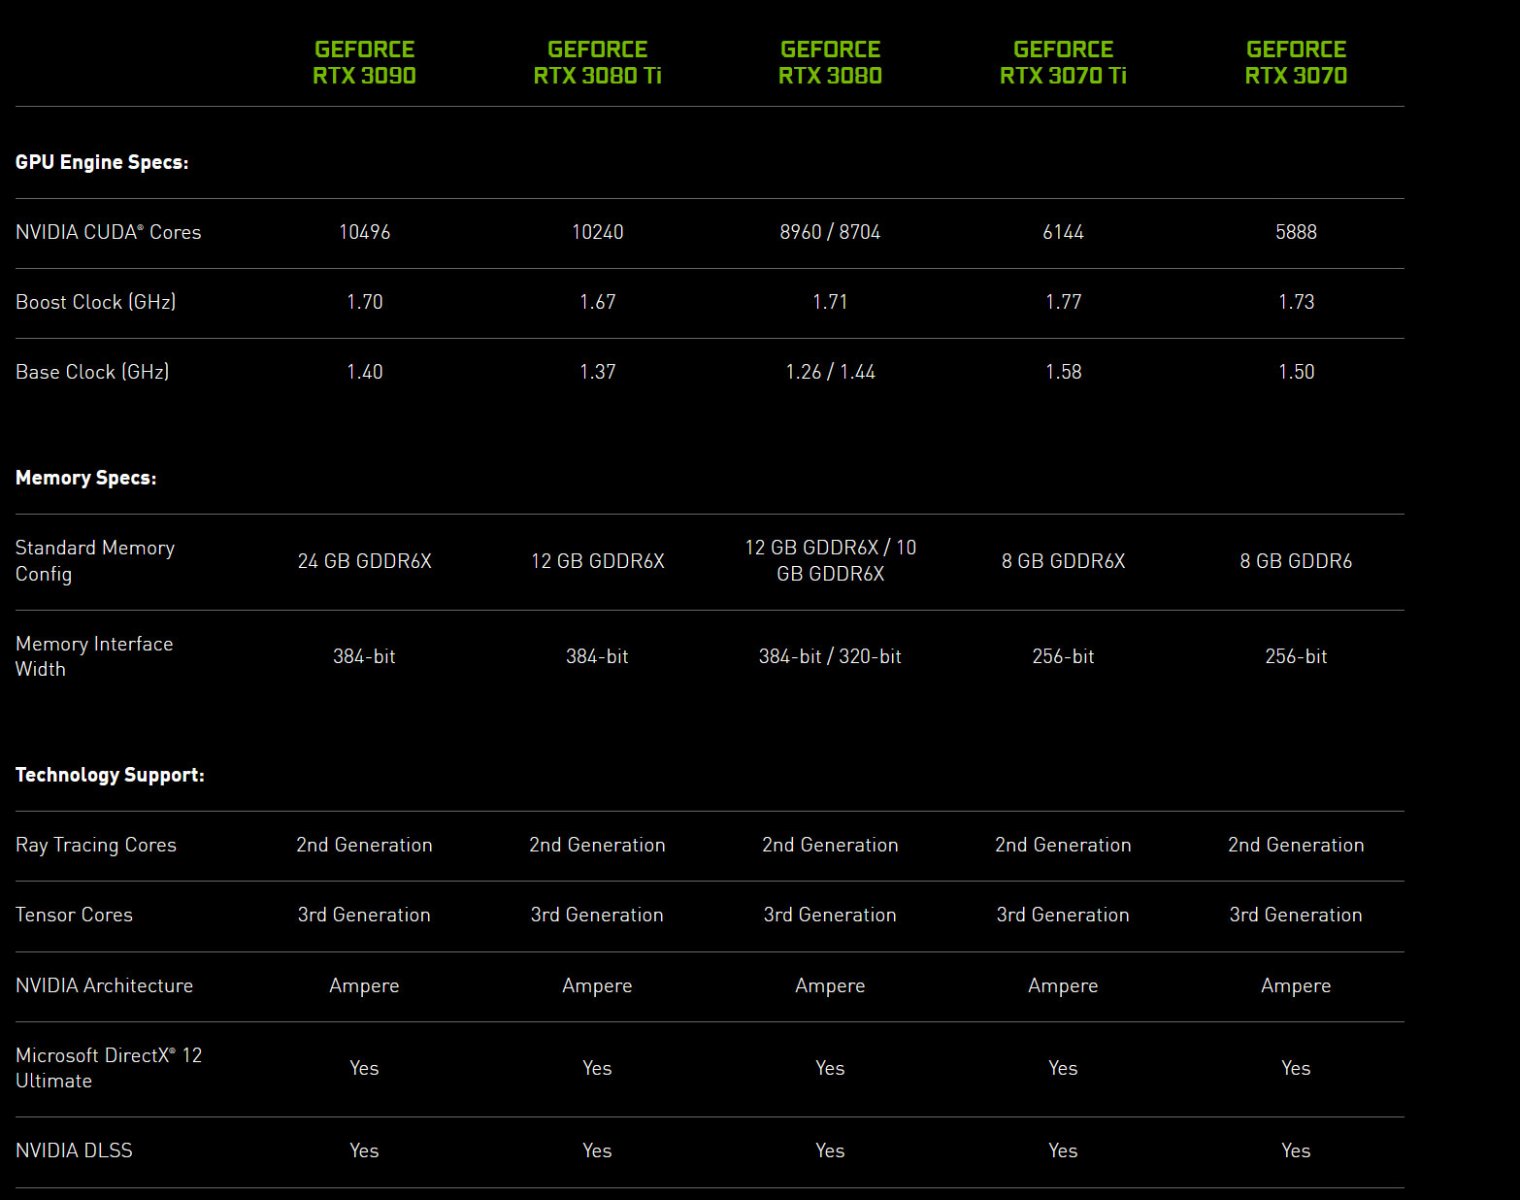The width and height of the screenshot is (1520, 1200).
Task: Click the CUDA cores value 10496
Action: (x=364, y=232)
